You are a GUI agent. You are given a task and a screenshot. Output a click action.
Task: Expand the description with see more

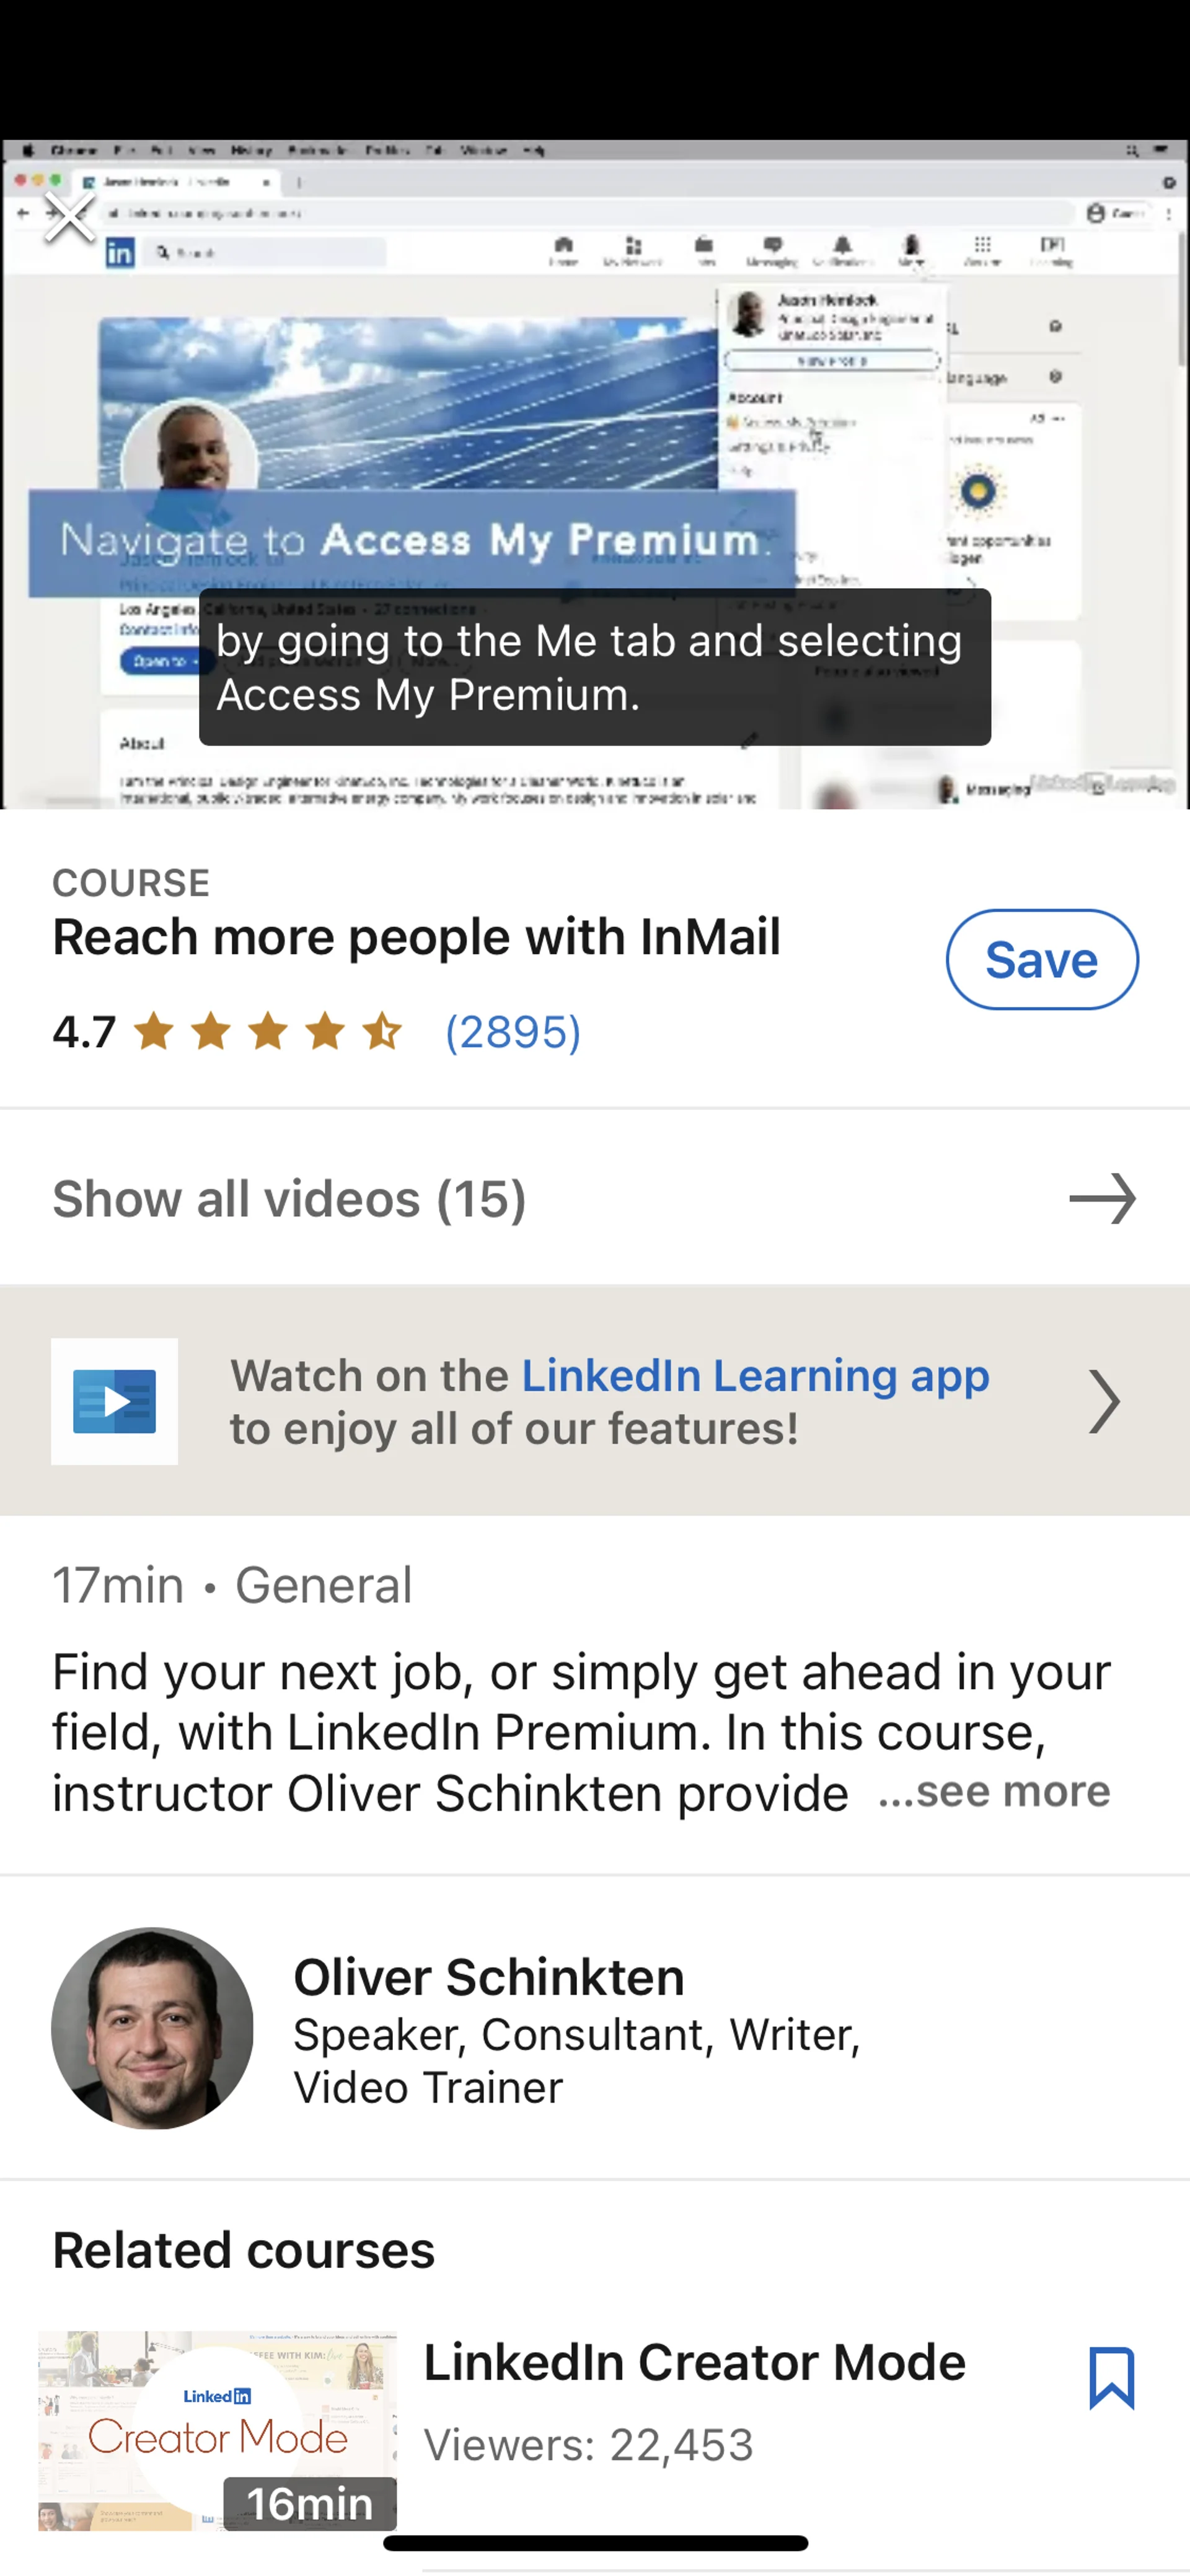coord(994,1791)
